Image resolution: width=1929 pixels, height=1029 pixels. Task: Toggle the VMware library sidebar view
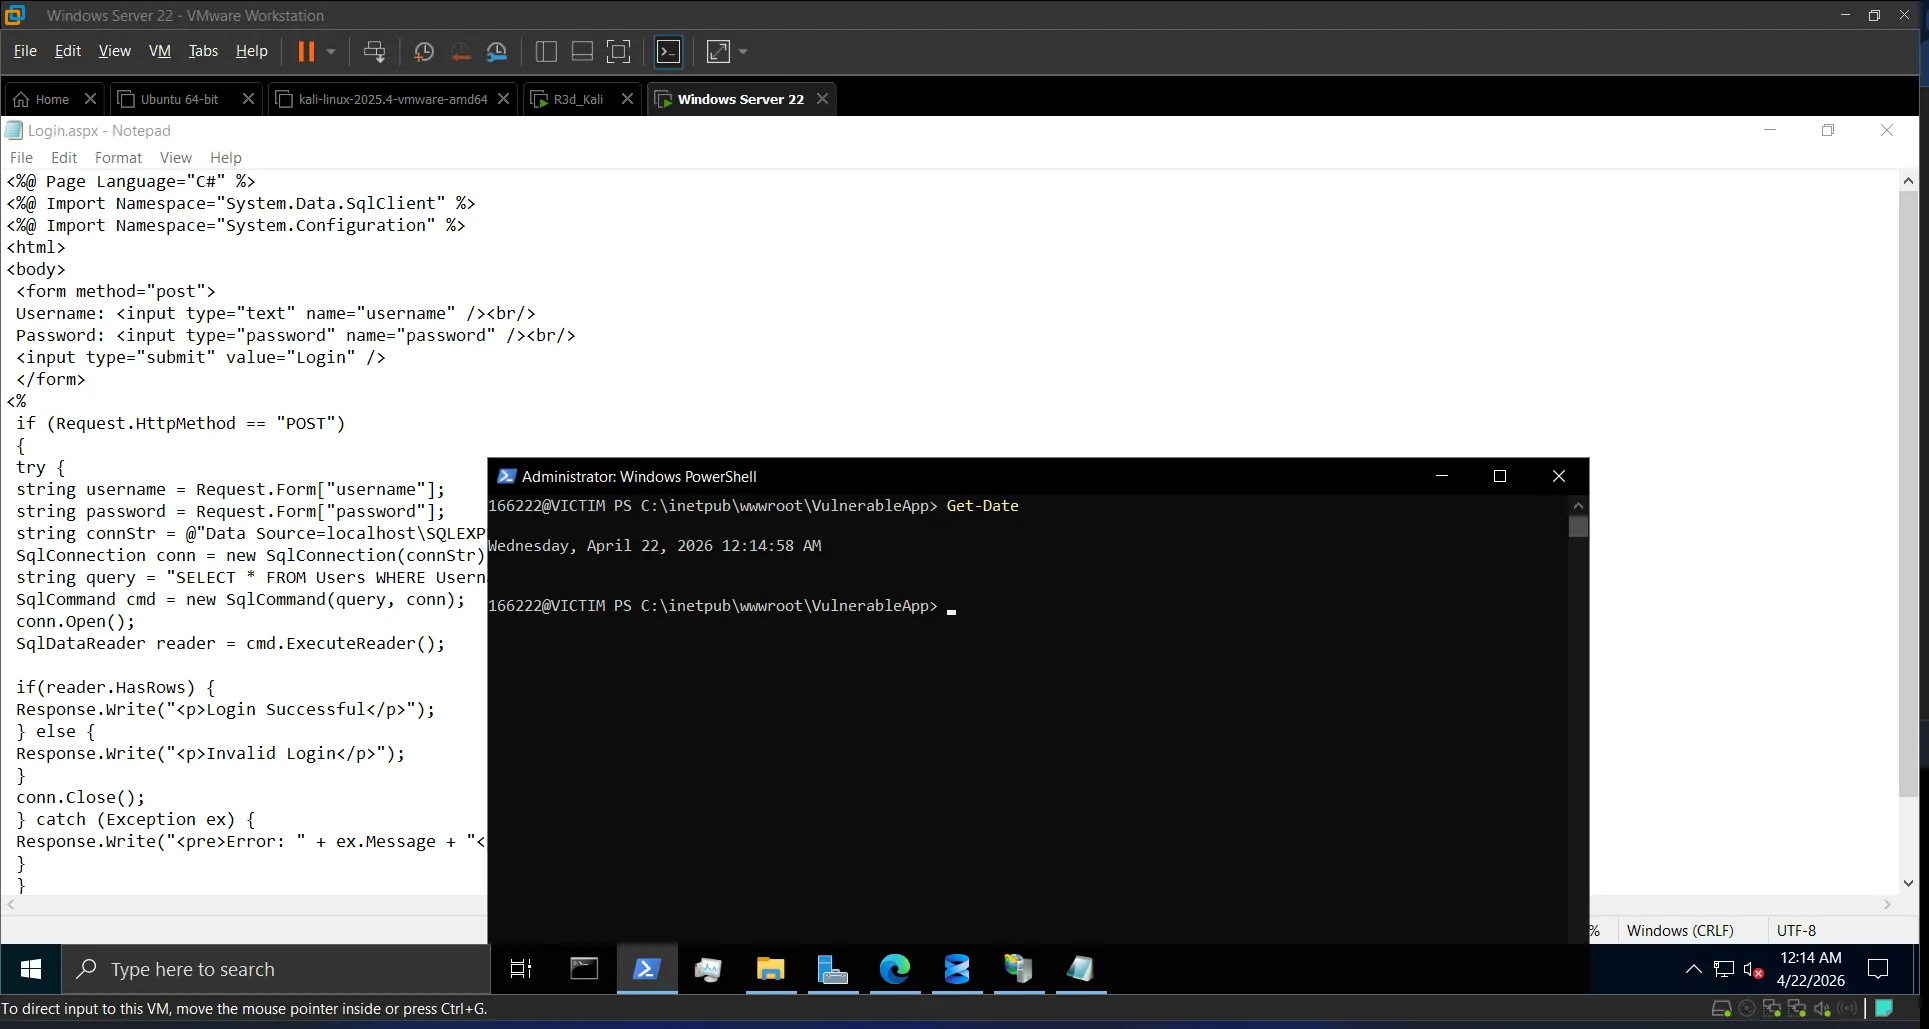click(546, 51)
